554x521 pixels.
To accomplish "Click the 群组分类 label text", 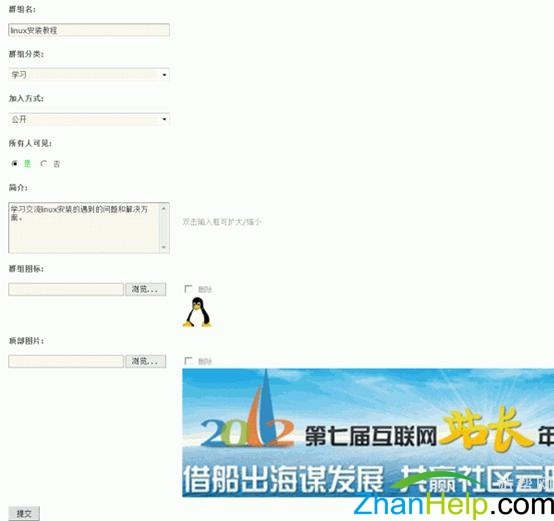I will pyautogui.click(x=26, y=54).
